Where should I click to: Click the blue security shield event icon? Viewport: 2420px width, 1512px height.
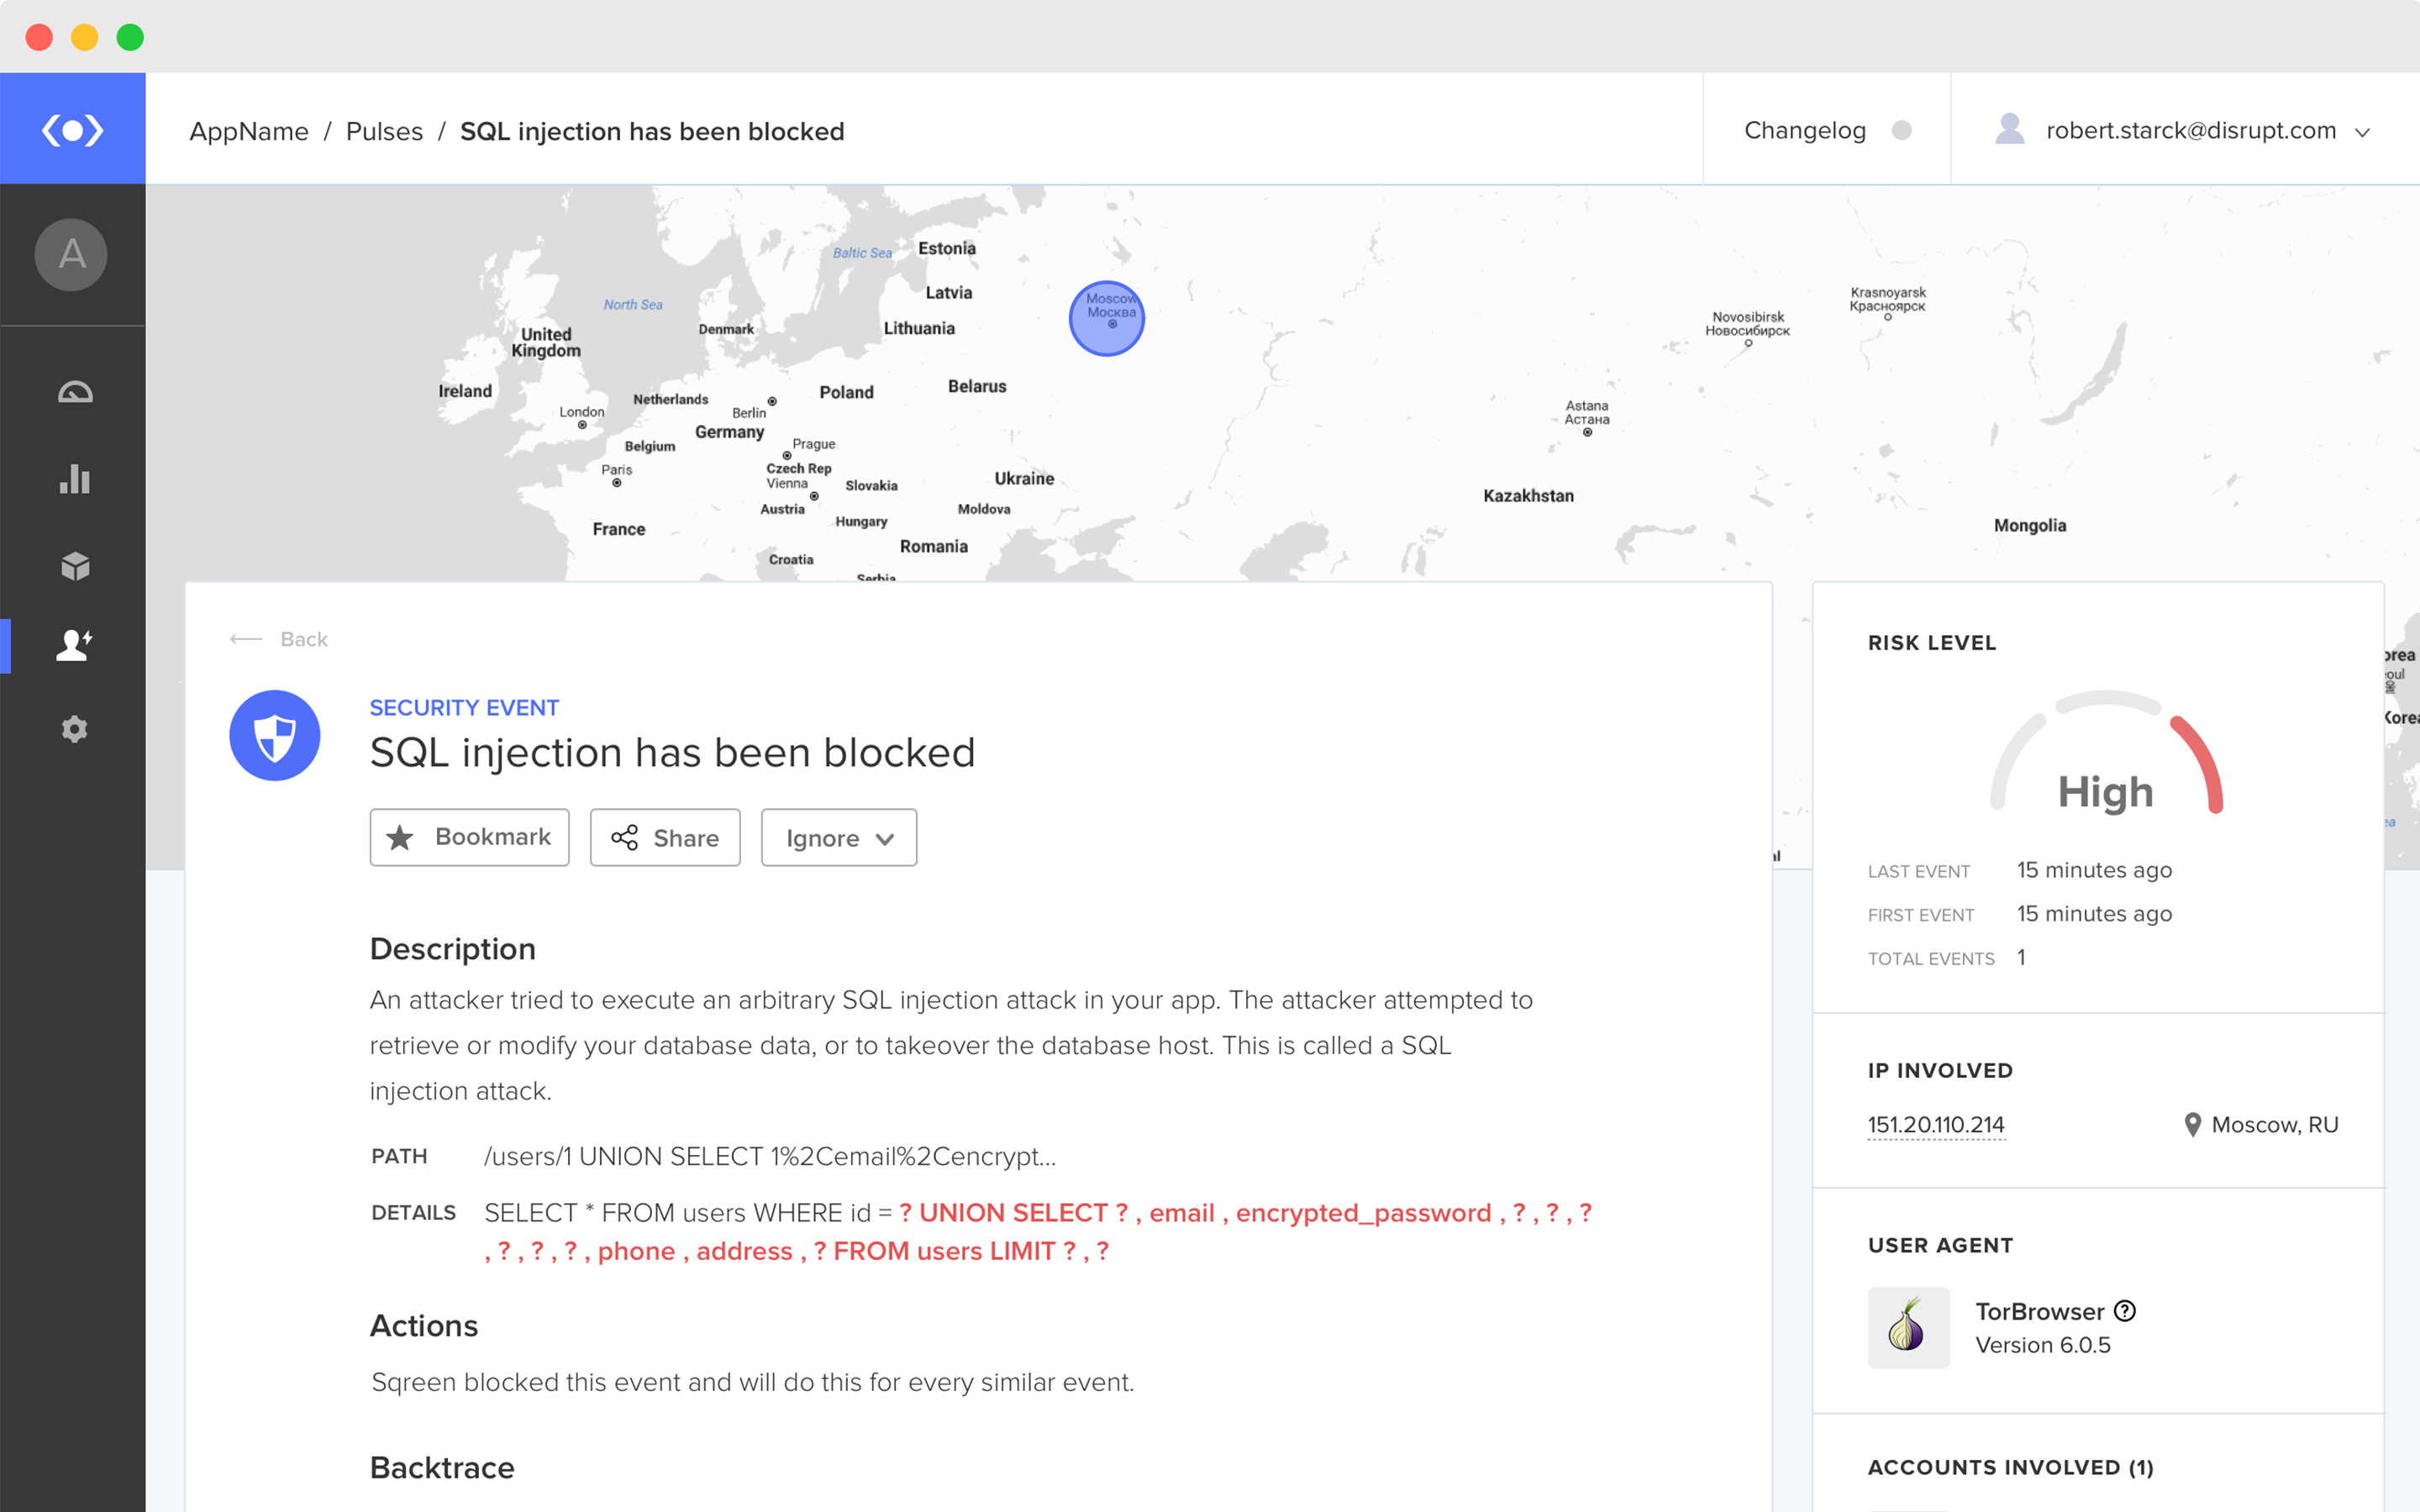click(275, 736)
